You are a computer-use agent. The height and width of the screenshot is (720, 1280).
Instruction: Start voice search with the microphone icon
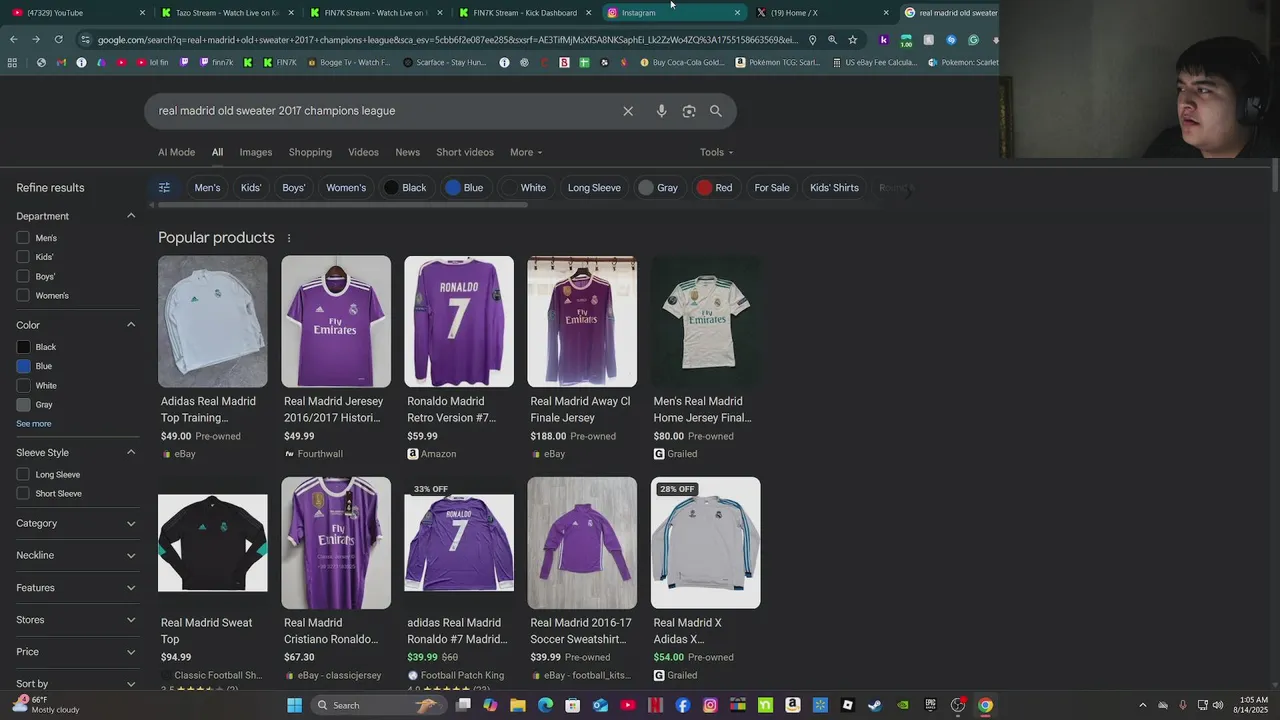[x=661, y=111]
